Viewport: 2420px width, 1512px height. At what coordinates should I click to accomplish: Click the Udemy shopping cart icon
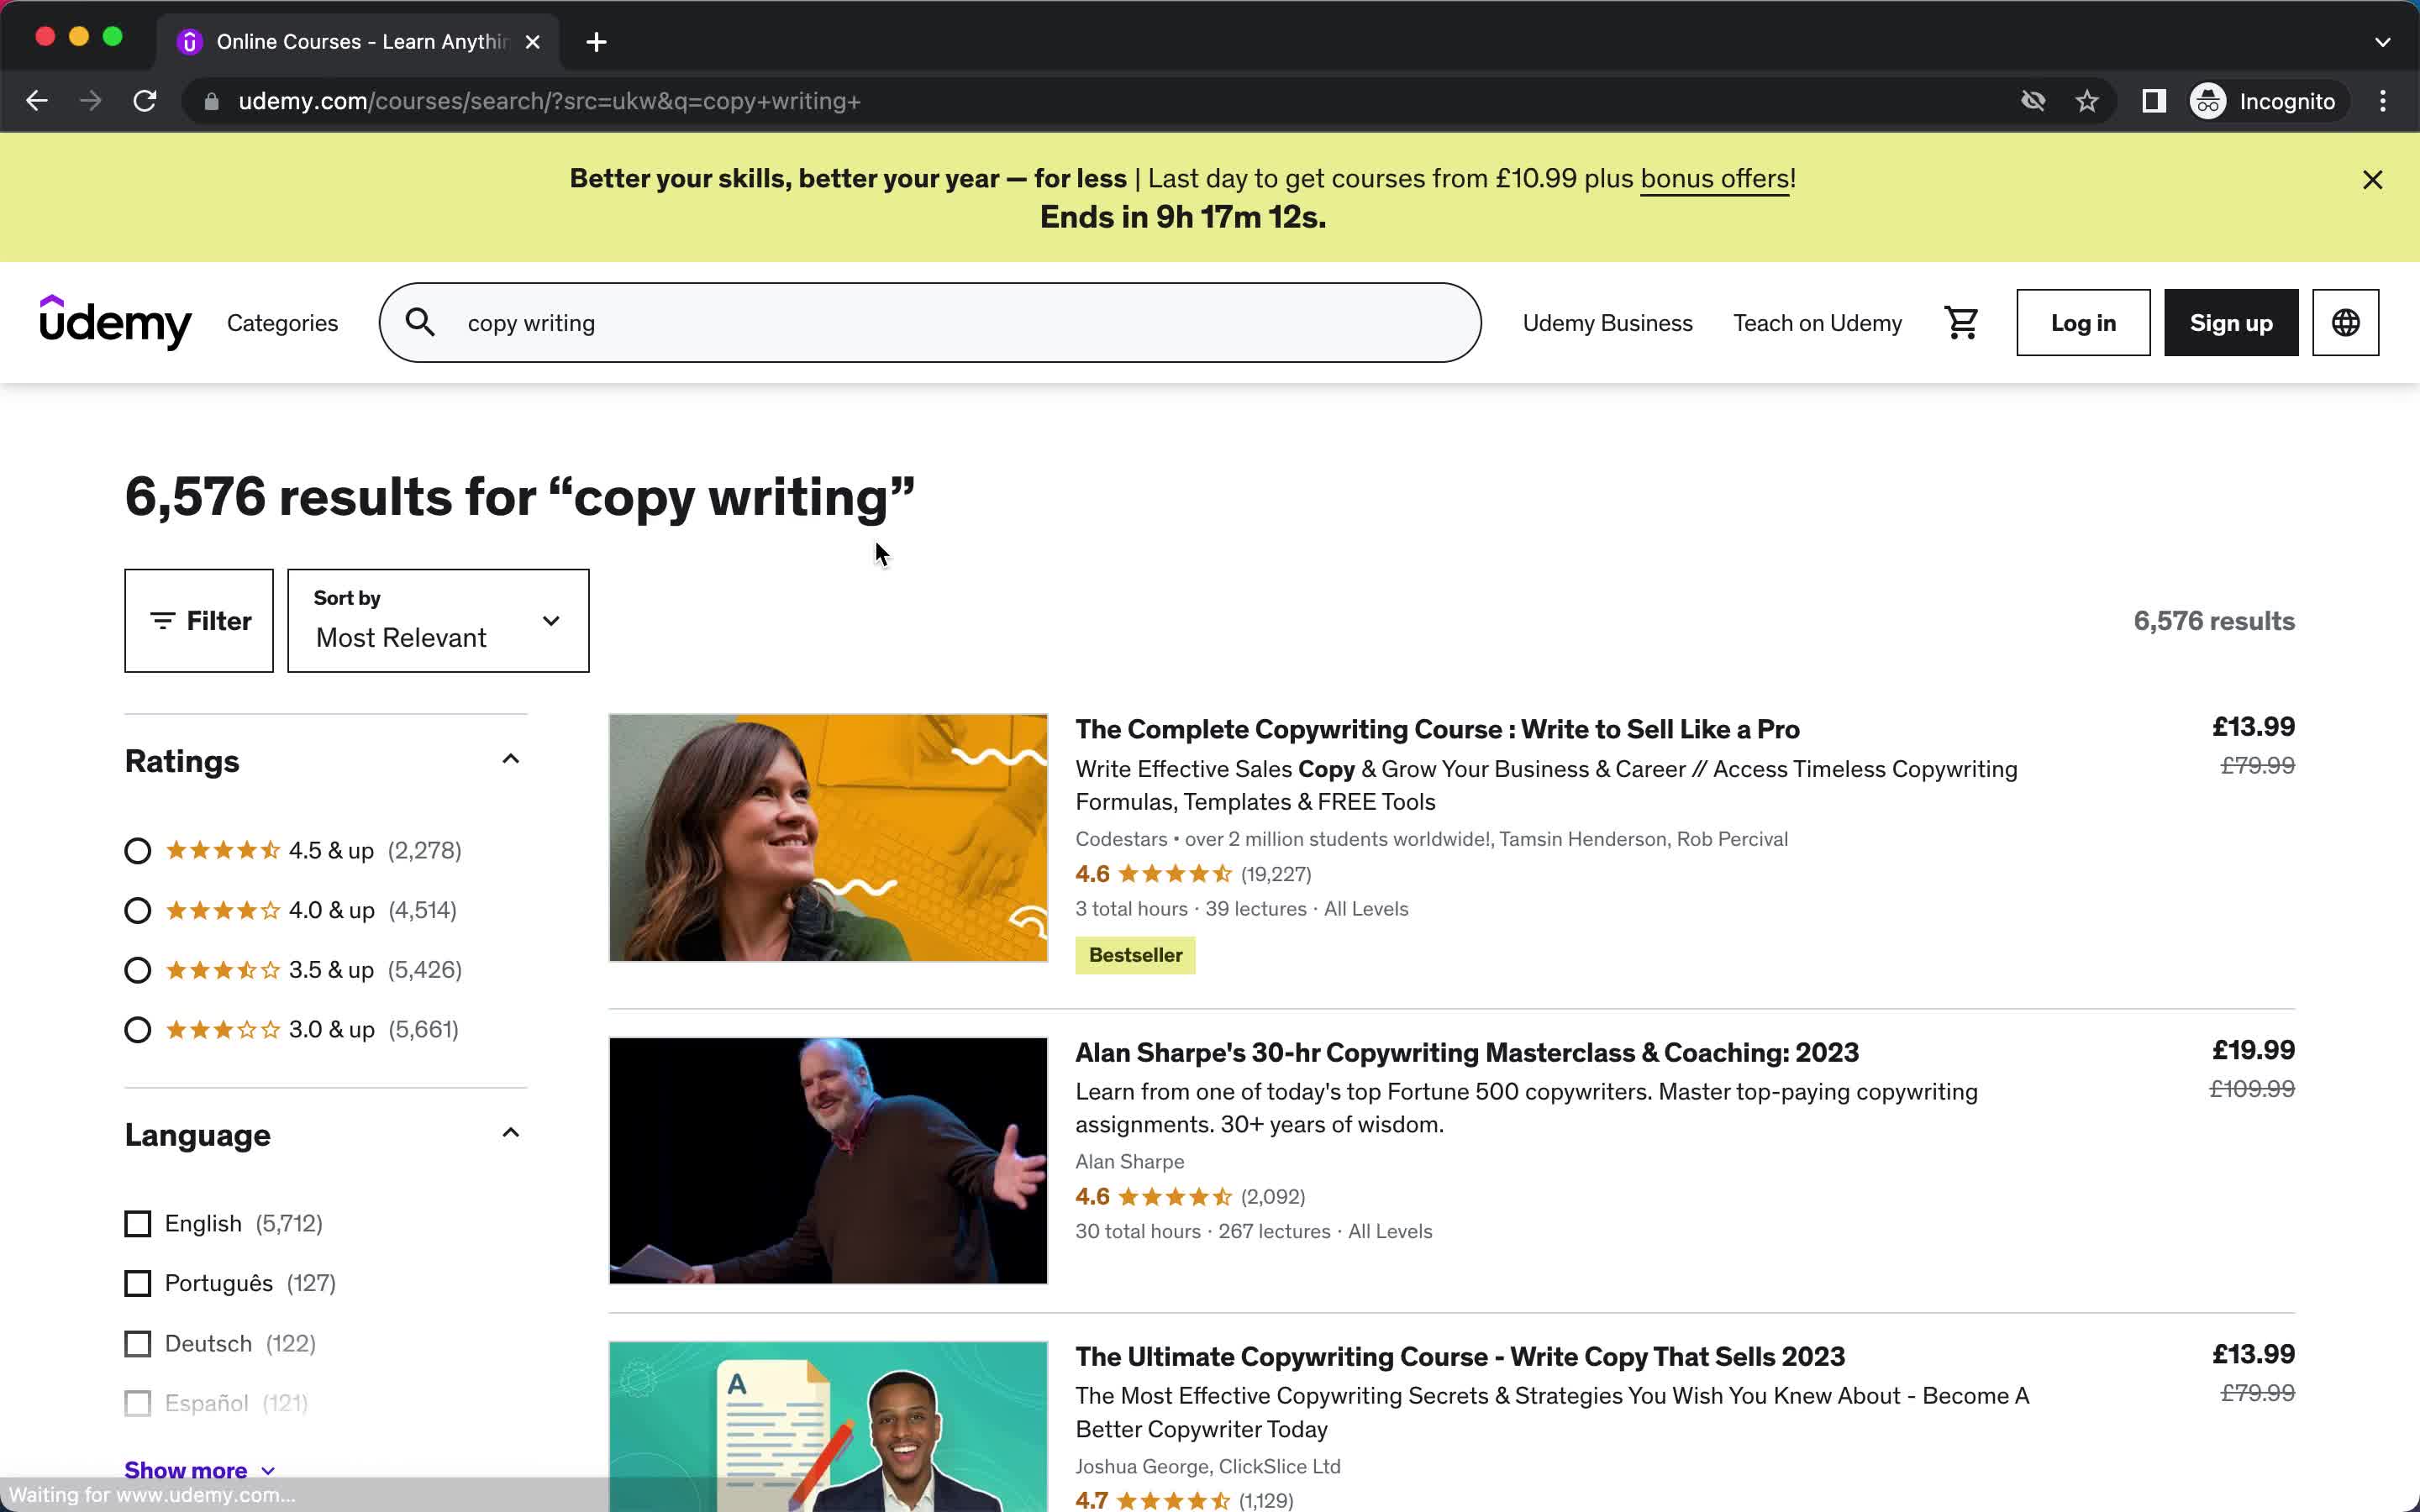point(1962,323)
